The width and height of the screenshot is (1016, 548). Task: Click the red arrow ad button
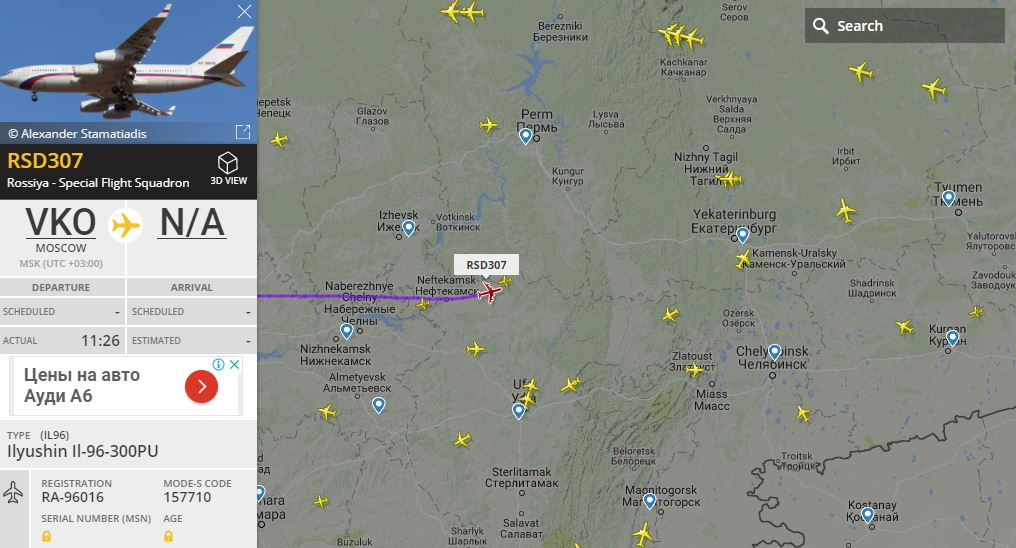(x=202, y=387)
